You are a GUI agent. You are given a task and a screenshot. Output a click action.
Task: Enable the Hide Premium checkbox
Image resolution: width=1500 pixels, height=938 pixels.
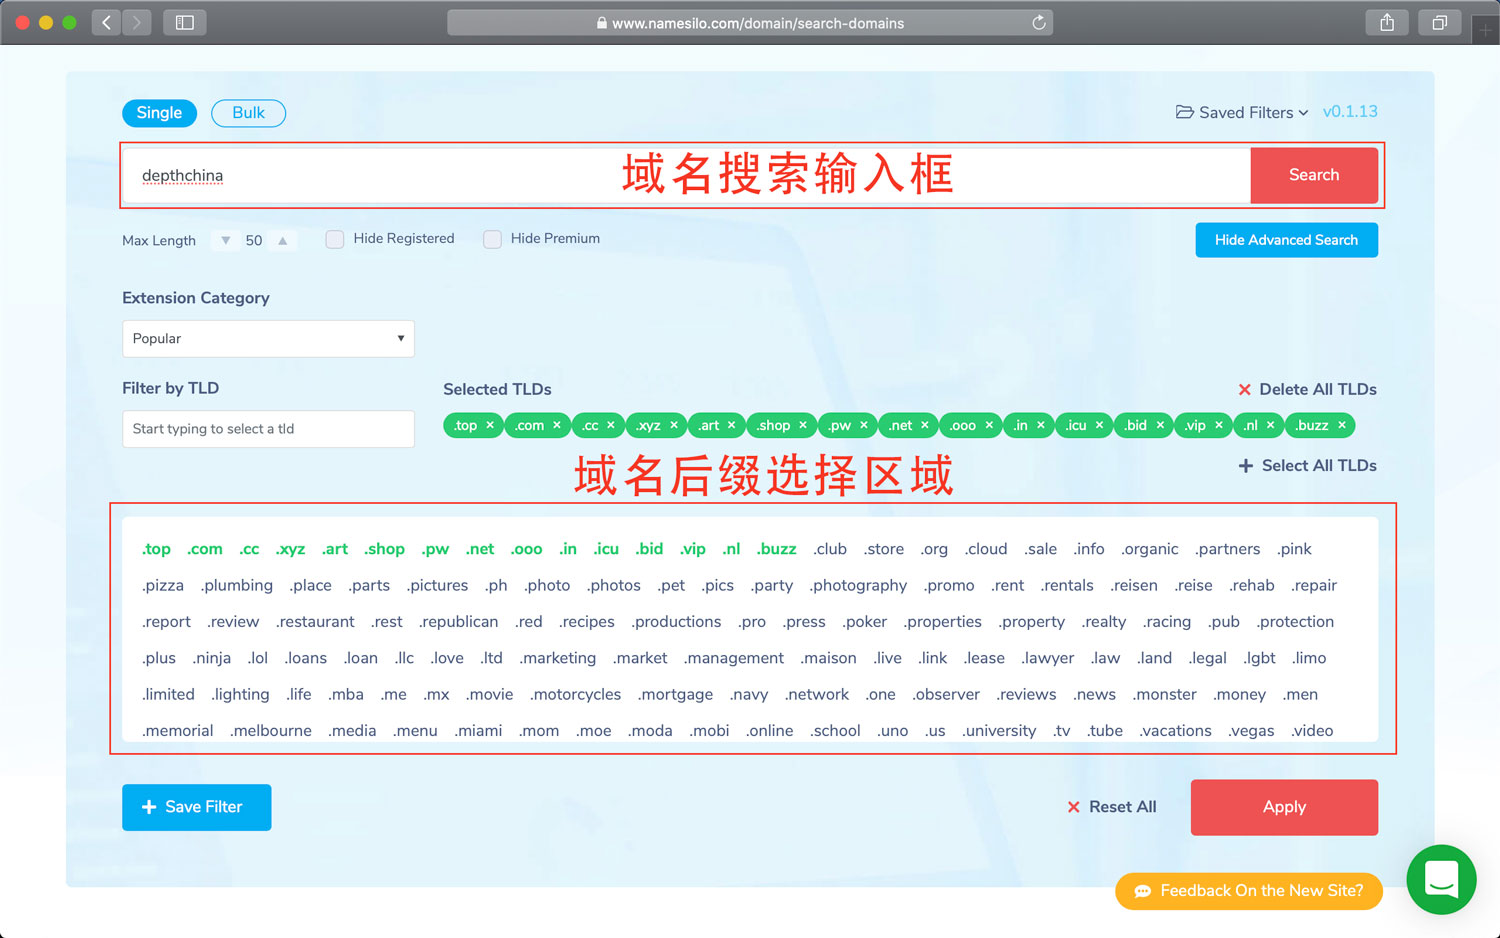(492, 239)
